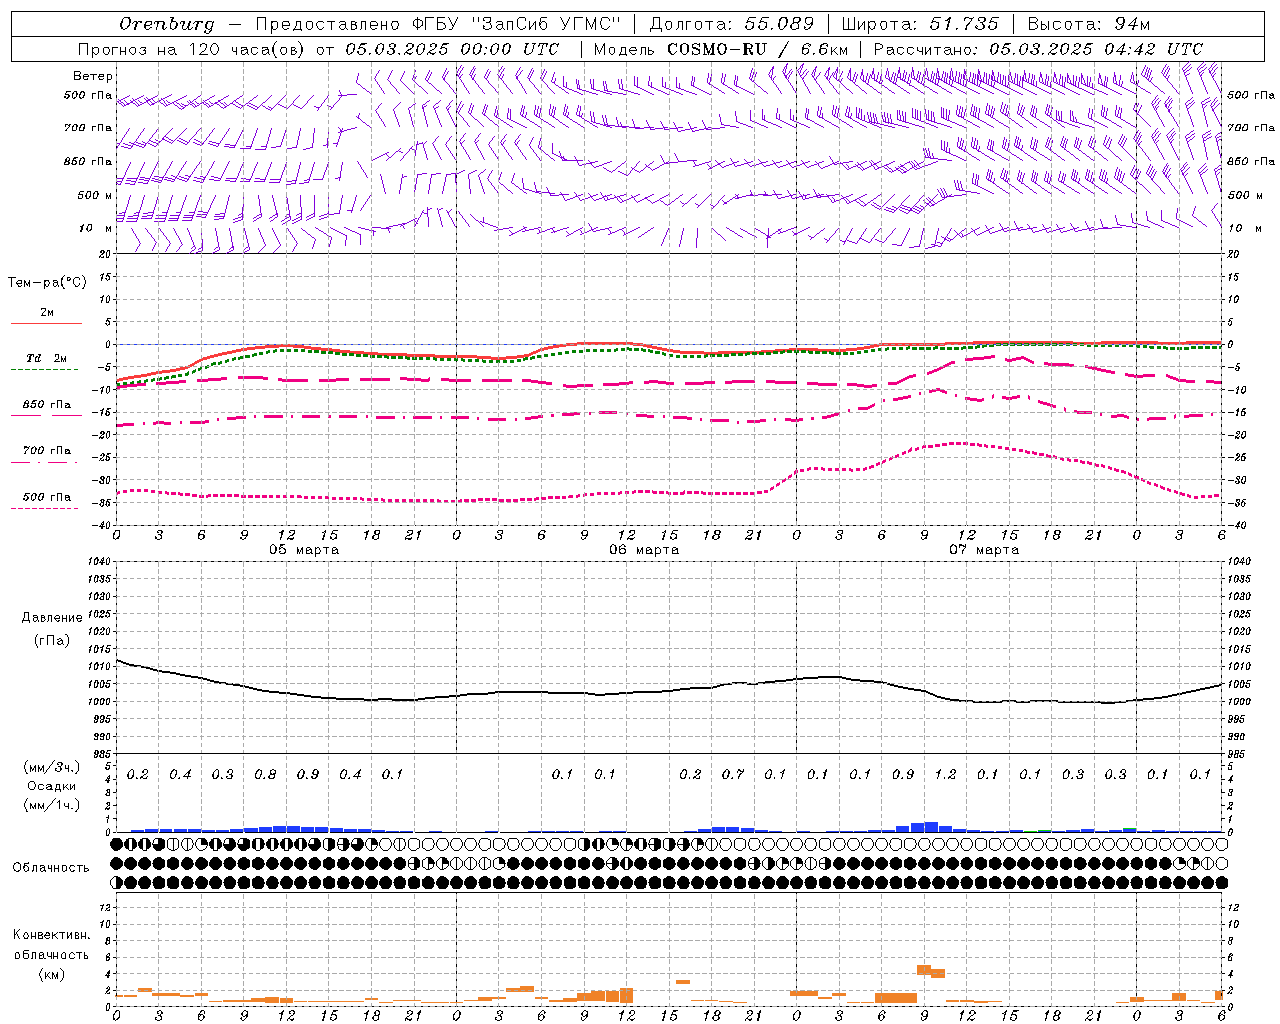Click the 'Модель COSMO-RU / 6.6км' label
Image resolution: width=1280 pixels, height=1024 pixels.
point(720,49)
